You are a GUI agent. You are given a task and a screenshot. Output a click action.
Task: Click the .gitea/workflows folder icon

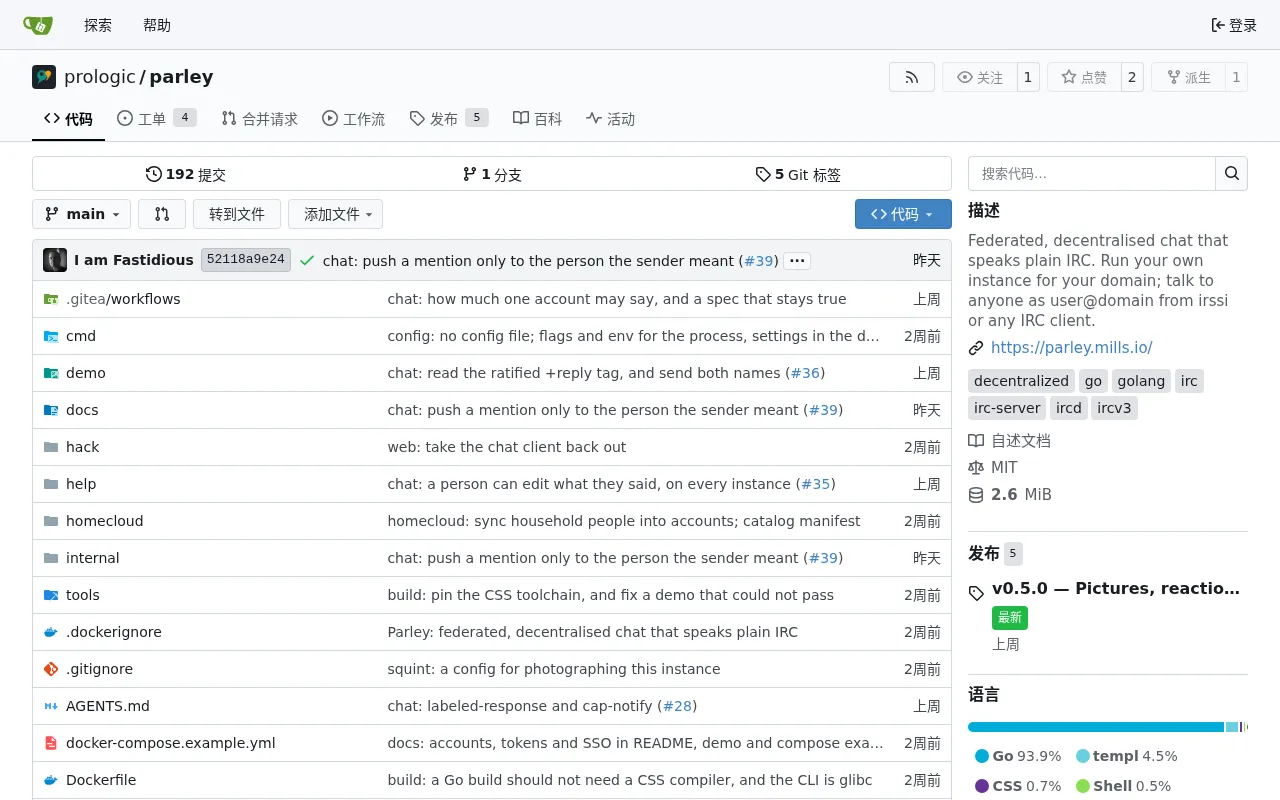point(51,299)
